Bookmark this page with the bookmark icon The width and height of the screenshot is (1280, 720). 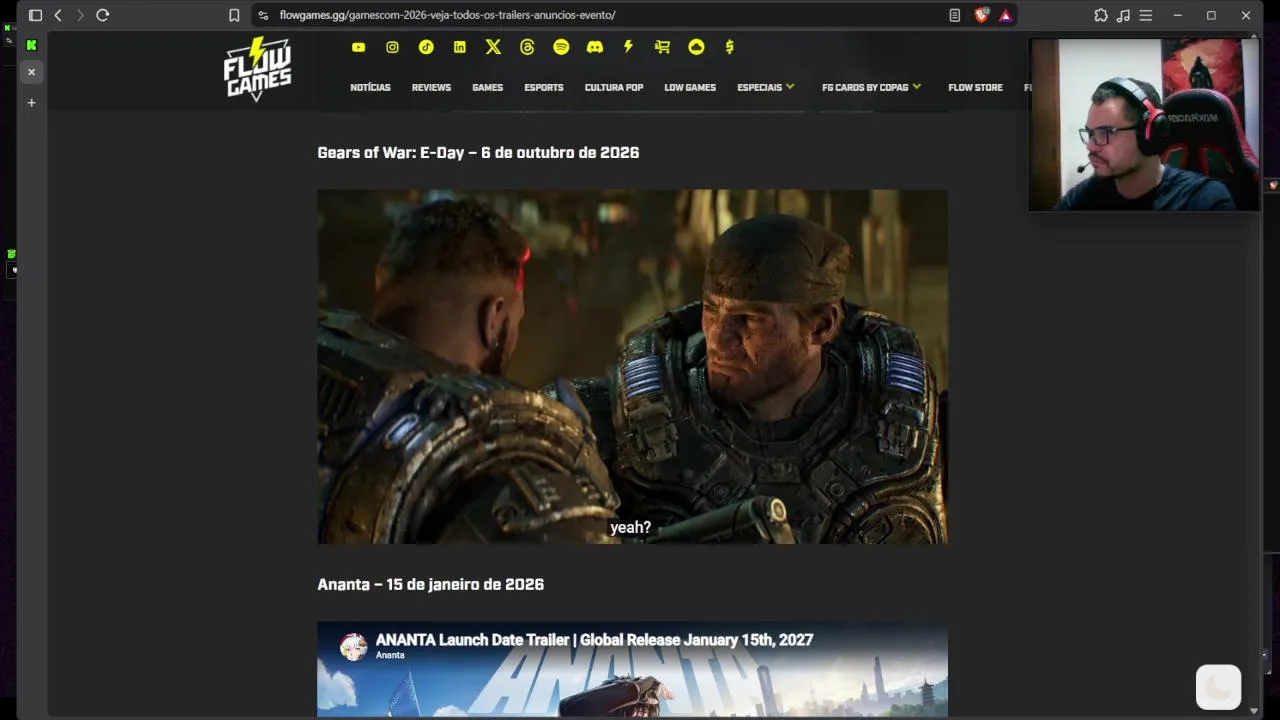[234, 15]
